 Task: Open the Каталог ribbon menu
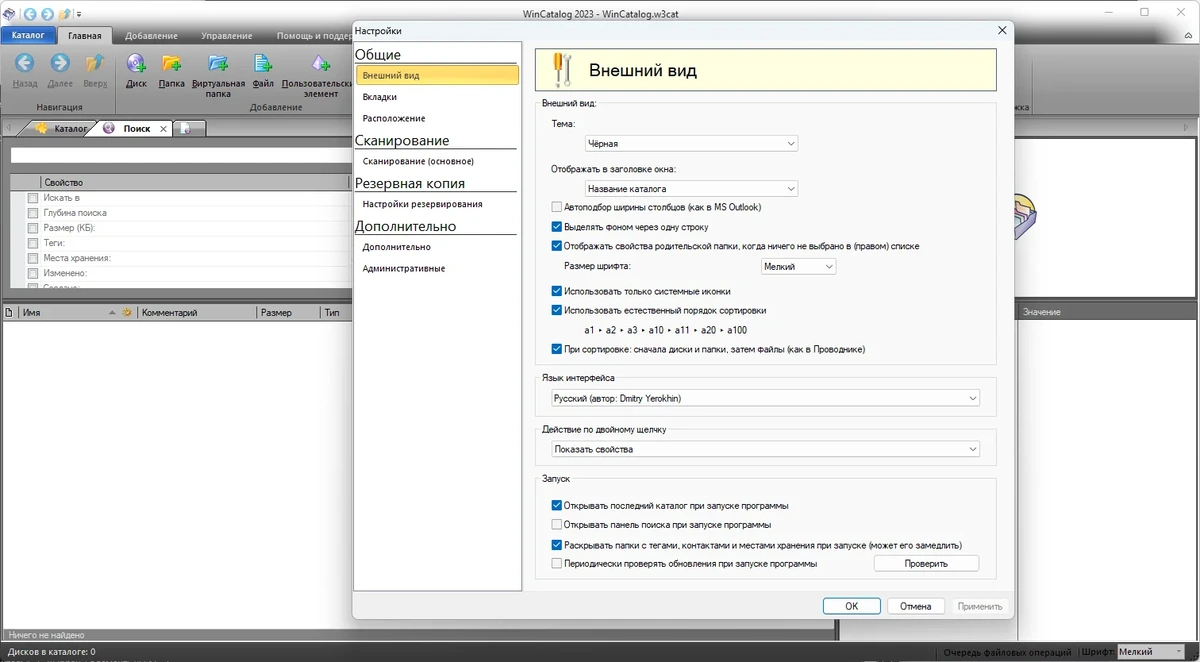pos(28,35)
